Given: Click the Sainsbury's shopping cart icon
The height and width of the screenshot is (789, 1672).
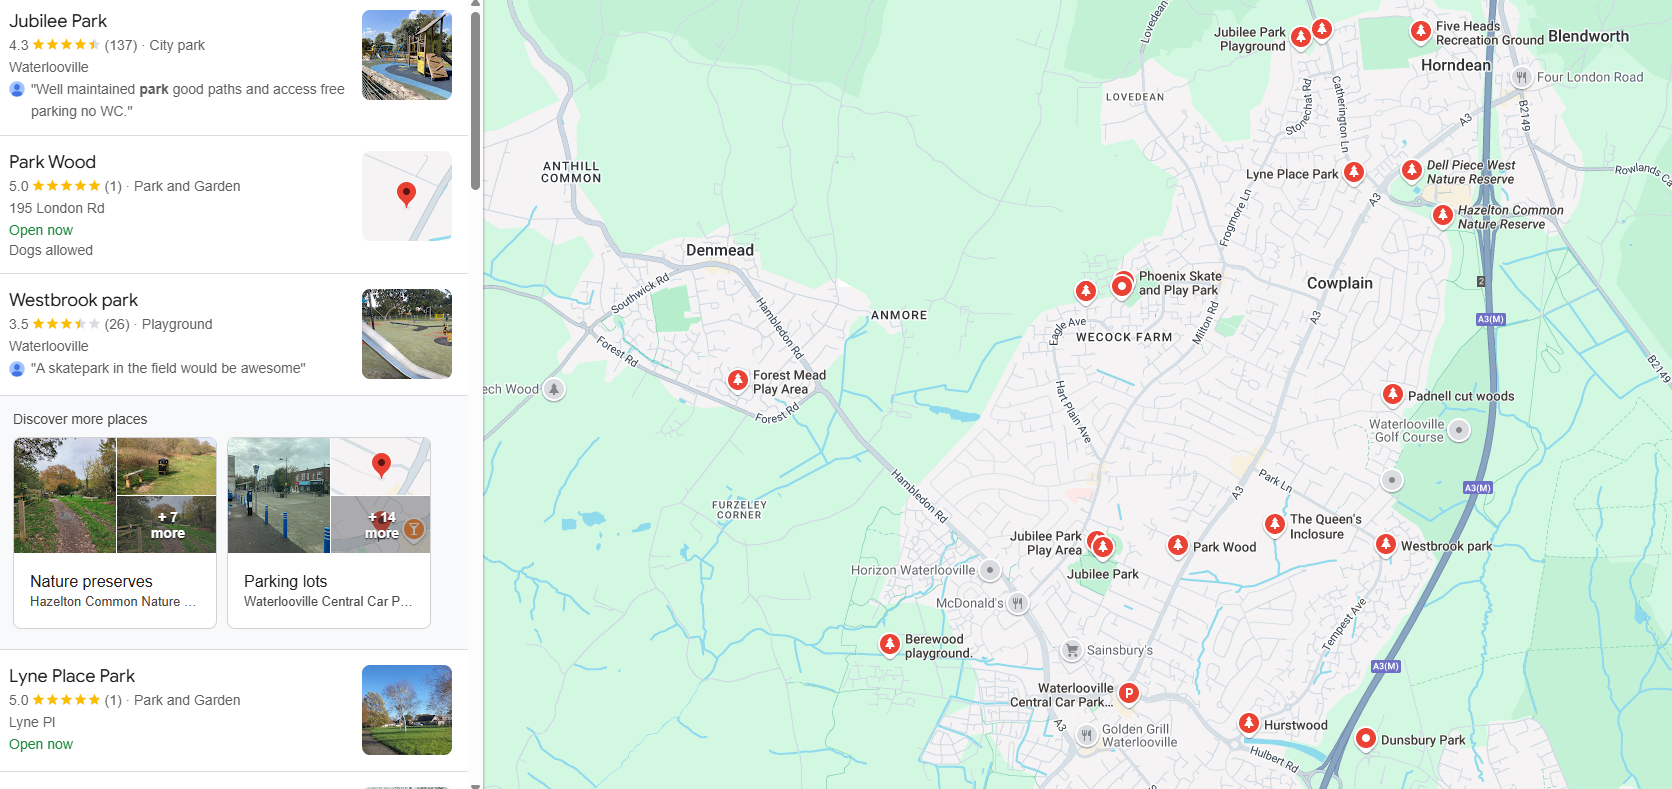Looking at the screenshot, I should click(x=1072, y=650).
